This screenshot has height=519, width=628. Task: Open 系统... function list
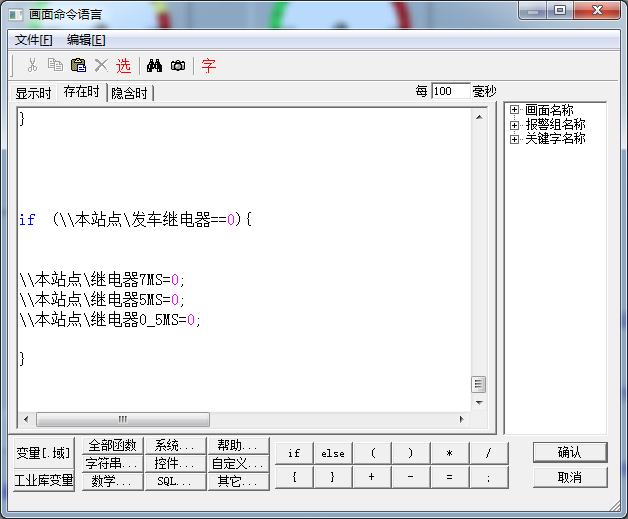tap(175, 445)
